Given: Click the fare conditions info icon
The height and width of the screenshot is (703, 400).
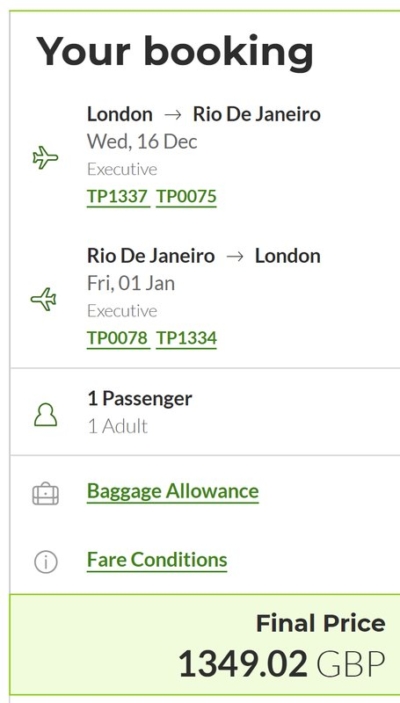Looking at the screenshot, I should point(46,561).
